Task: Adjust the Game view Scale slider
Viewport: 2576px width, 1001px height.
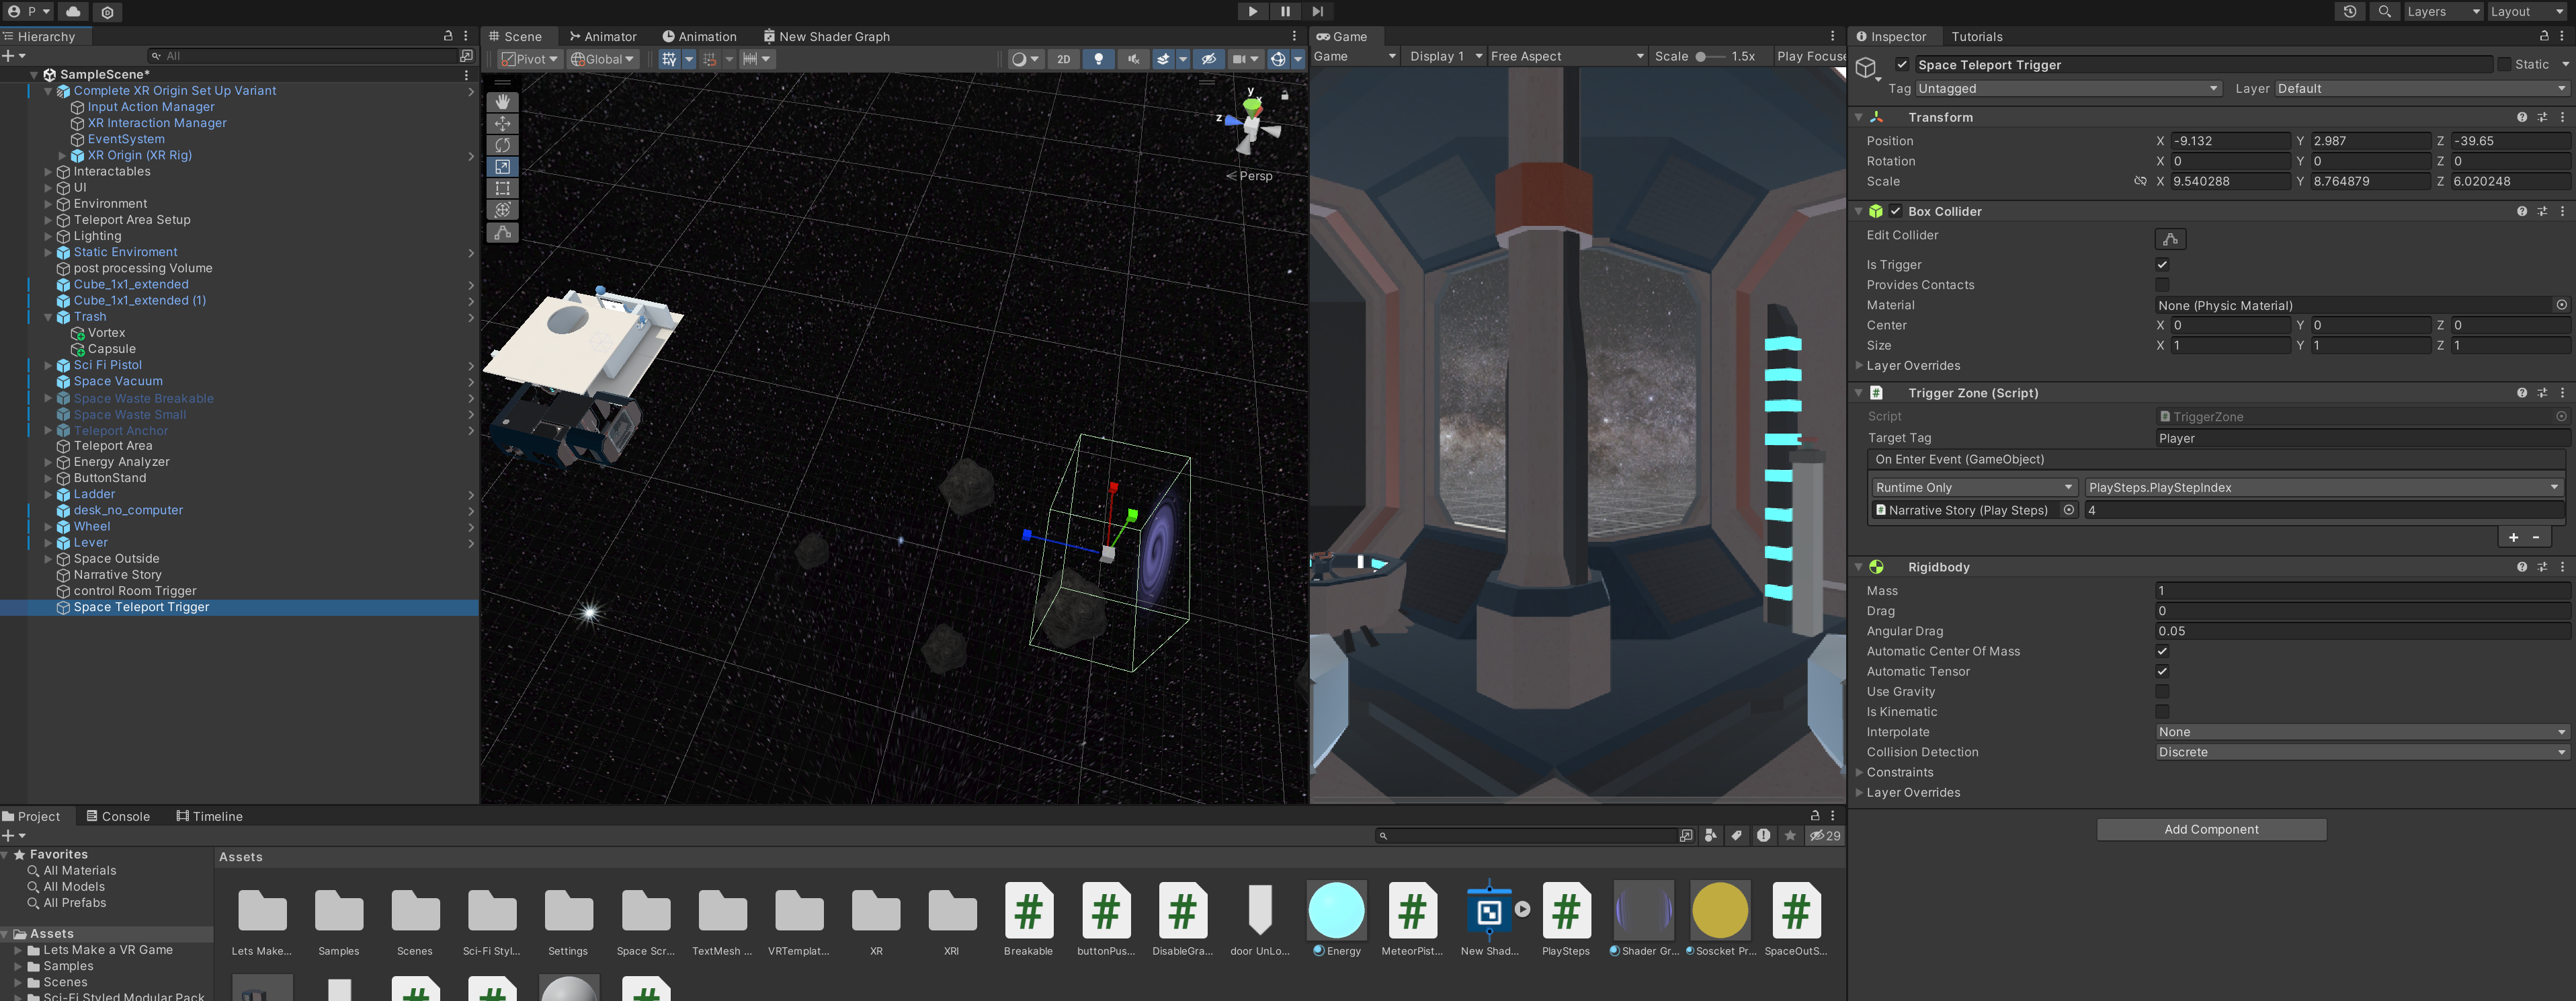Action: [x=1701, y=56]
